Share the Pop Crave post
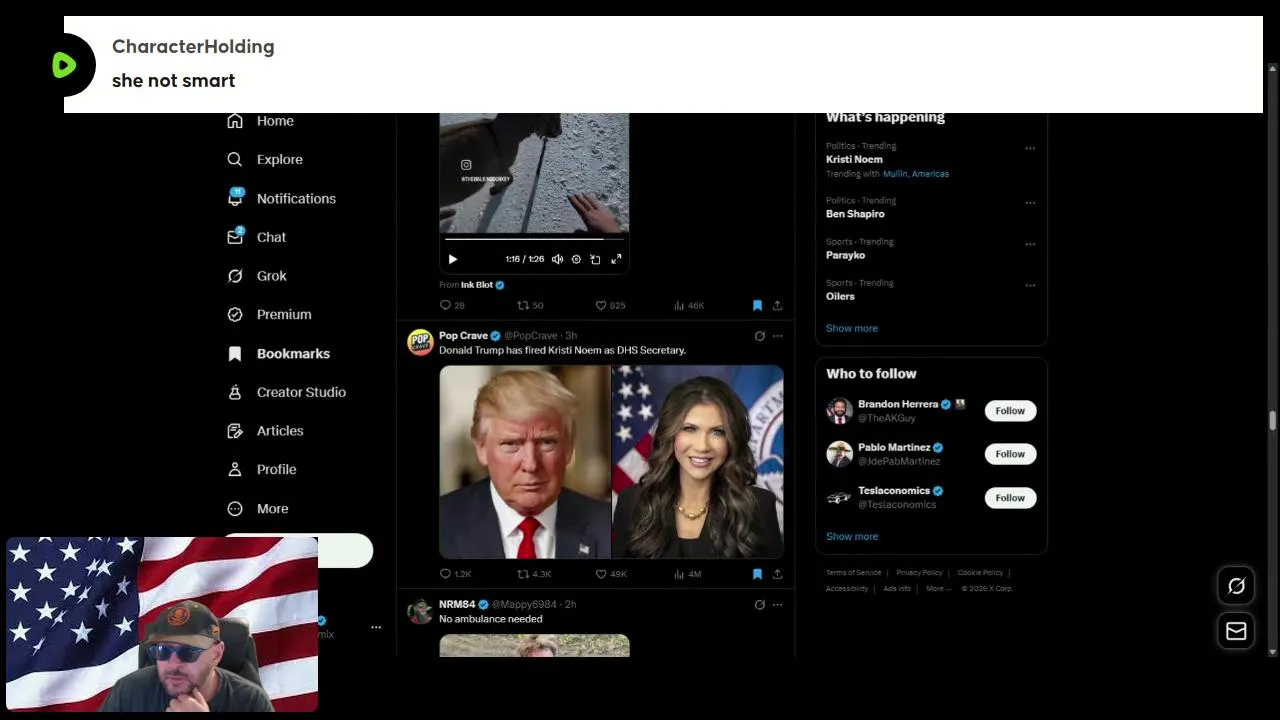 click(x=777, y=574)
